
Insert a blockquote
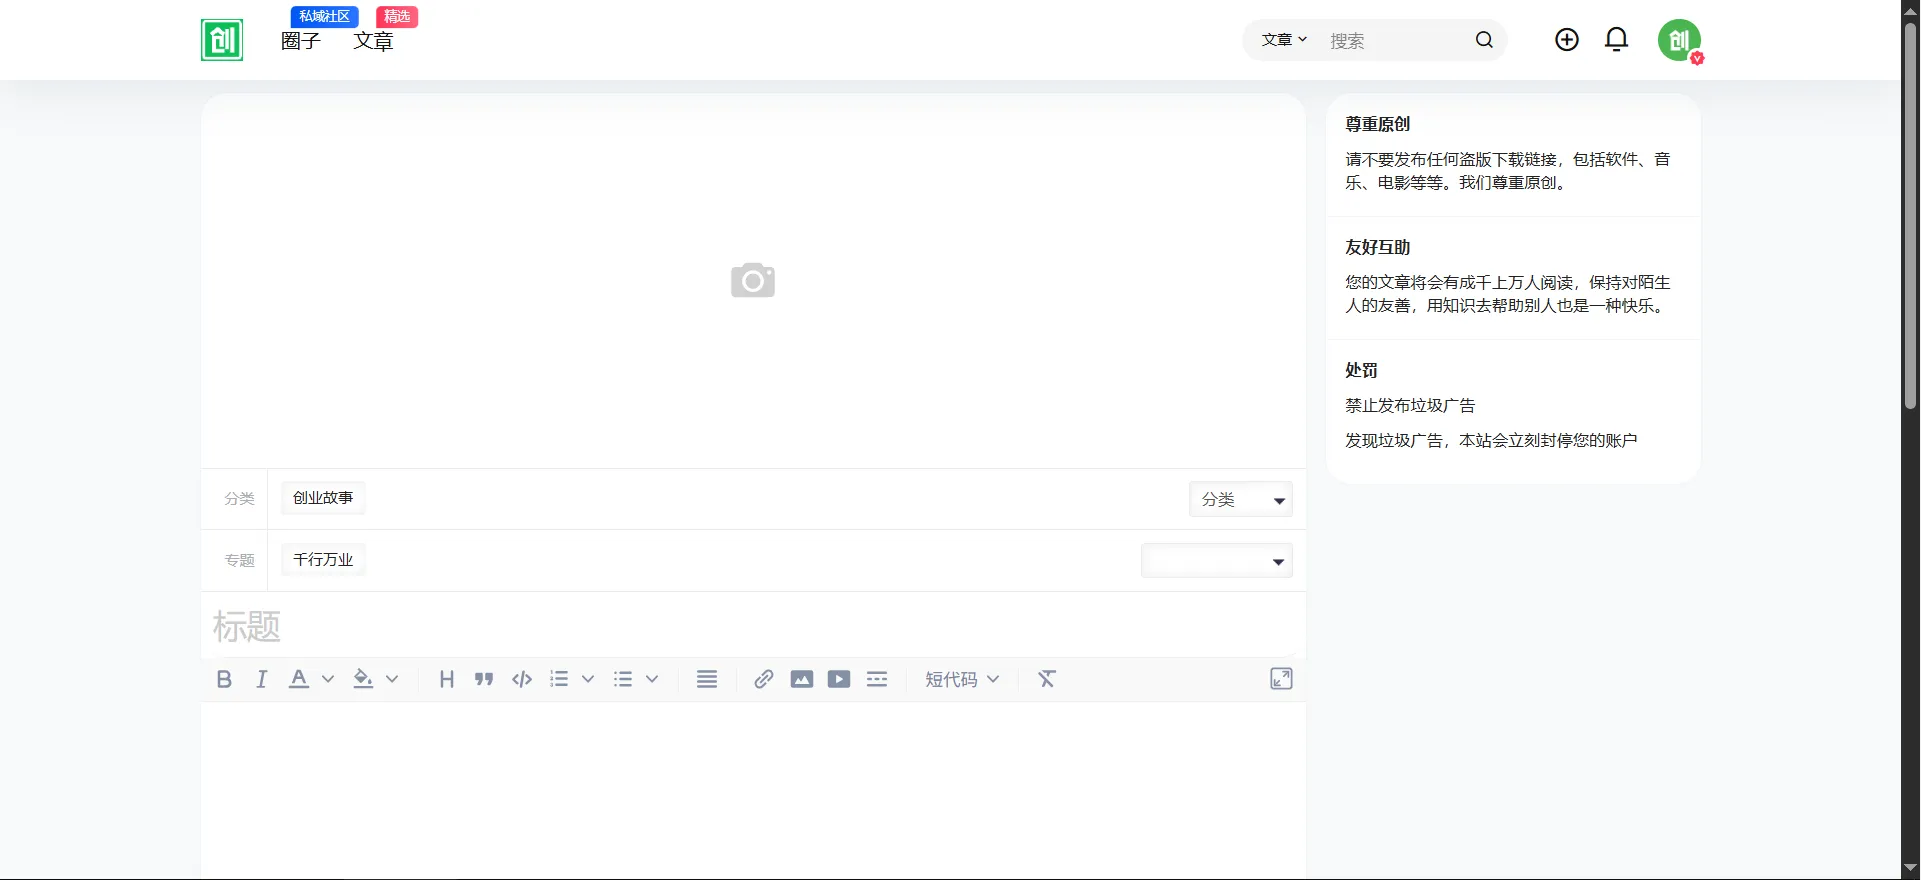[484, 679]
